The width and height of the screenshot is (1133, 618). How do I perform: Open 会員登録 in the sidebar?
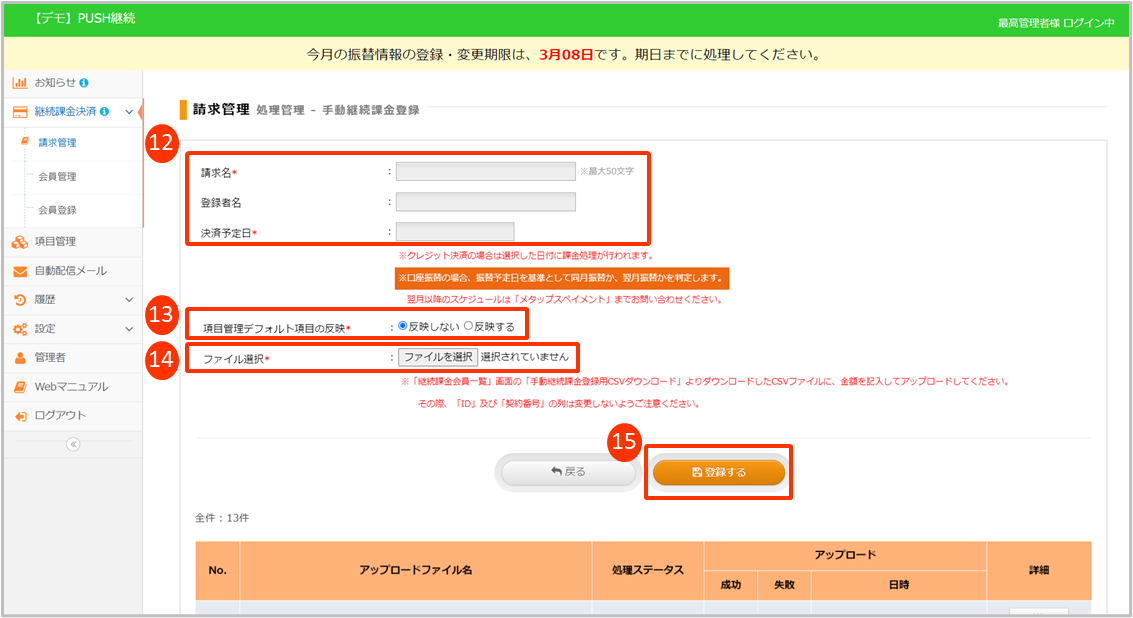(57, 210)
